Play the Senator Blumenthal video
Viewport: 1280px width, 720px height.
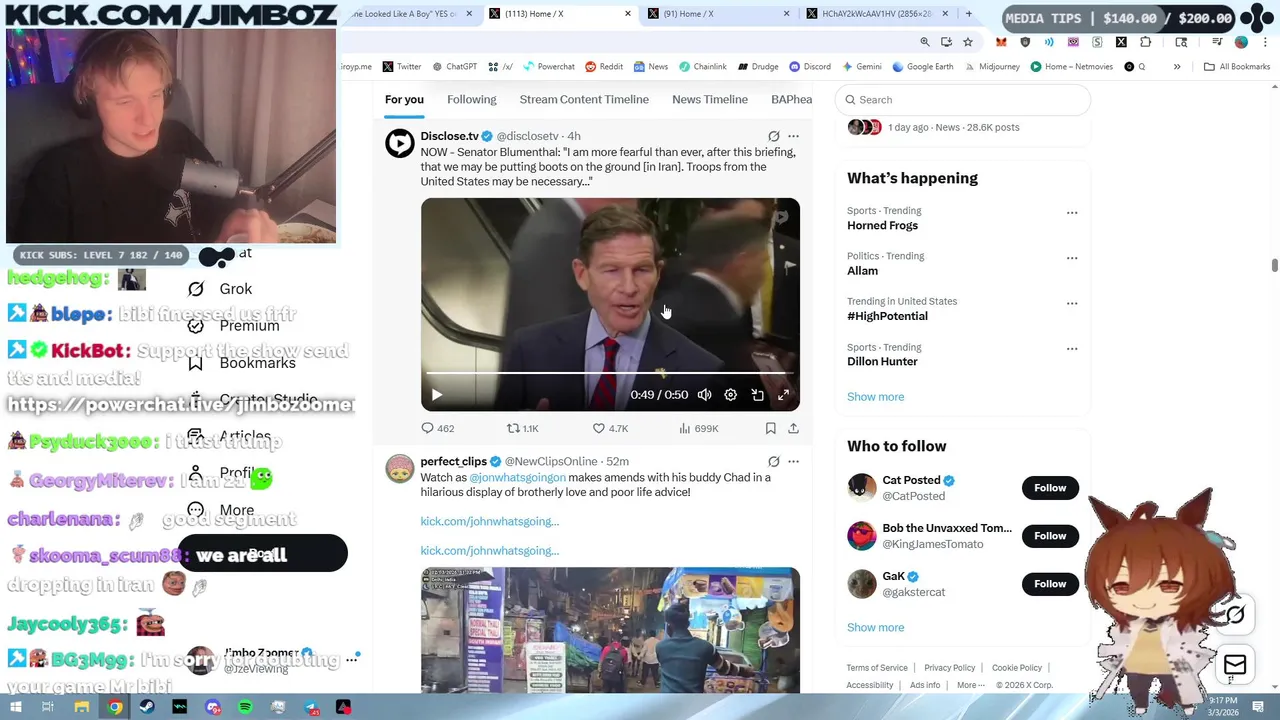pyautogui.click(x=437, y=395)
